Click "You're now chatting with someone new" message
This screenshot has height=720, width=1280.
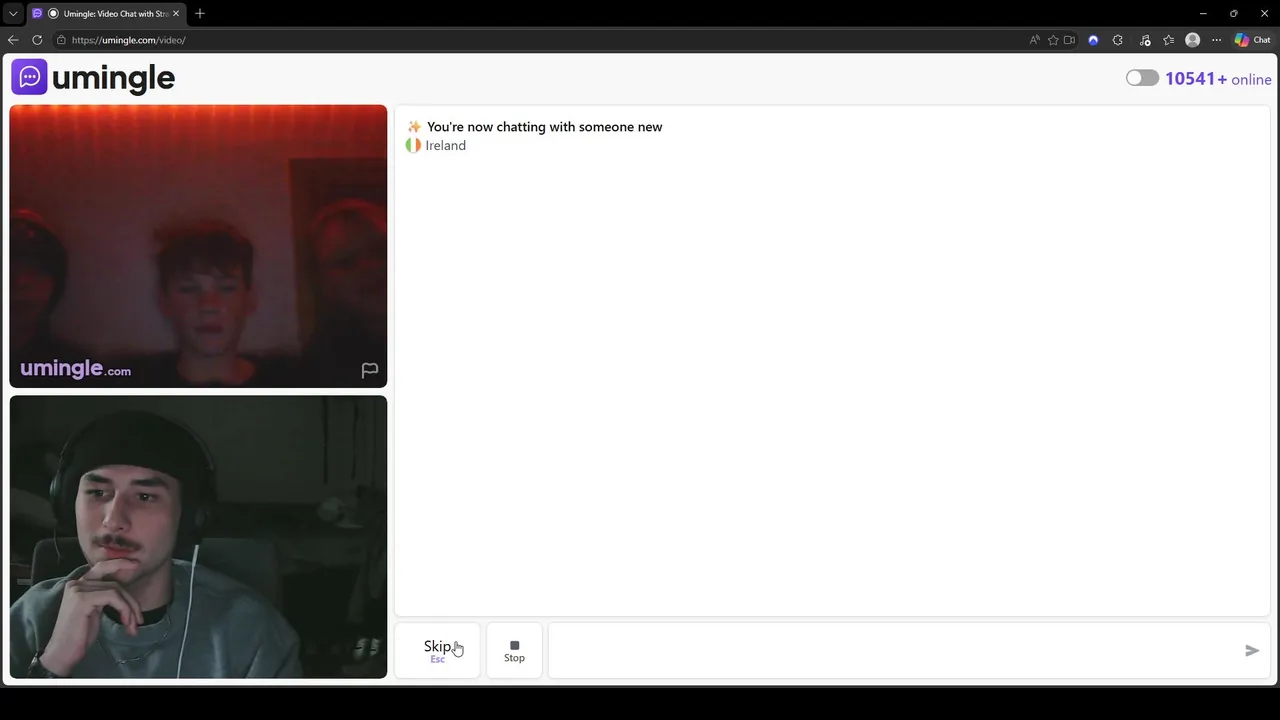click(x=544, y=127)
